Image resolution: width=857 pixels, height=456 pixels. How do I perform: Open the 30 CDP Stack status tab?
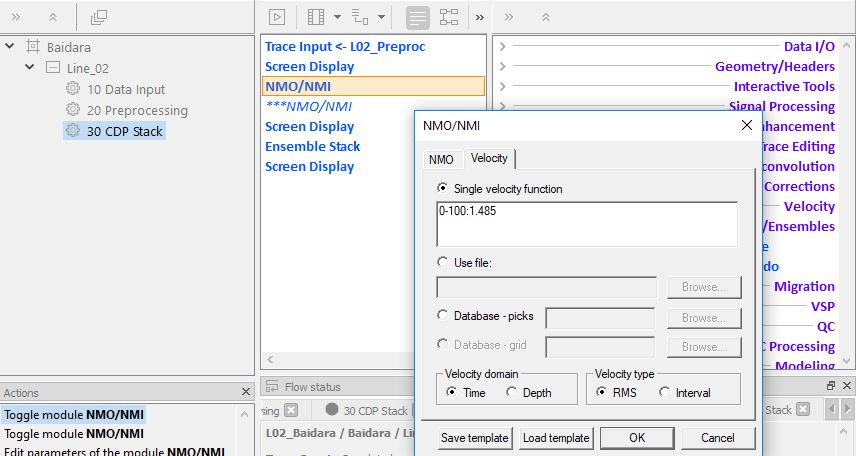[375, 411]
